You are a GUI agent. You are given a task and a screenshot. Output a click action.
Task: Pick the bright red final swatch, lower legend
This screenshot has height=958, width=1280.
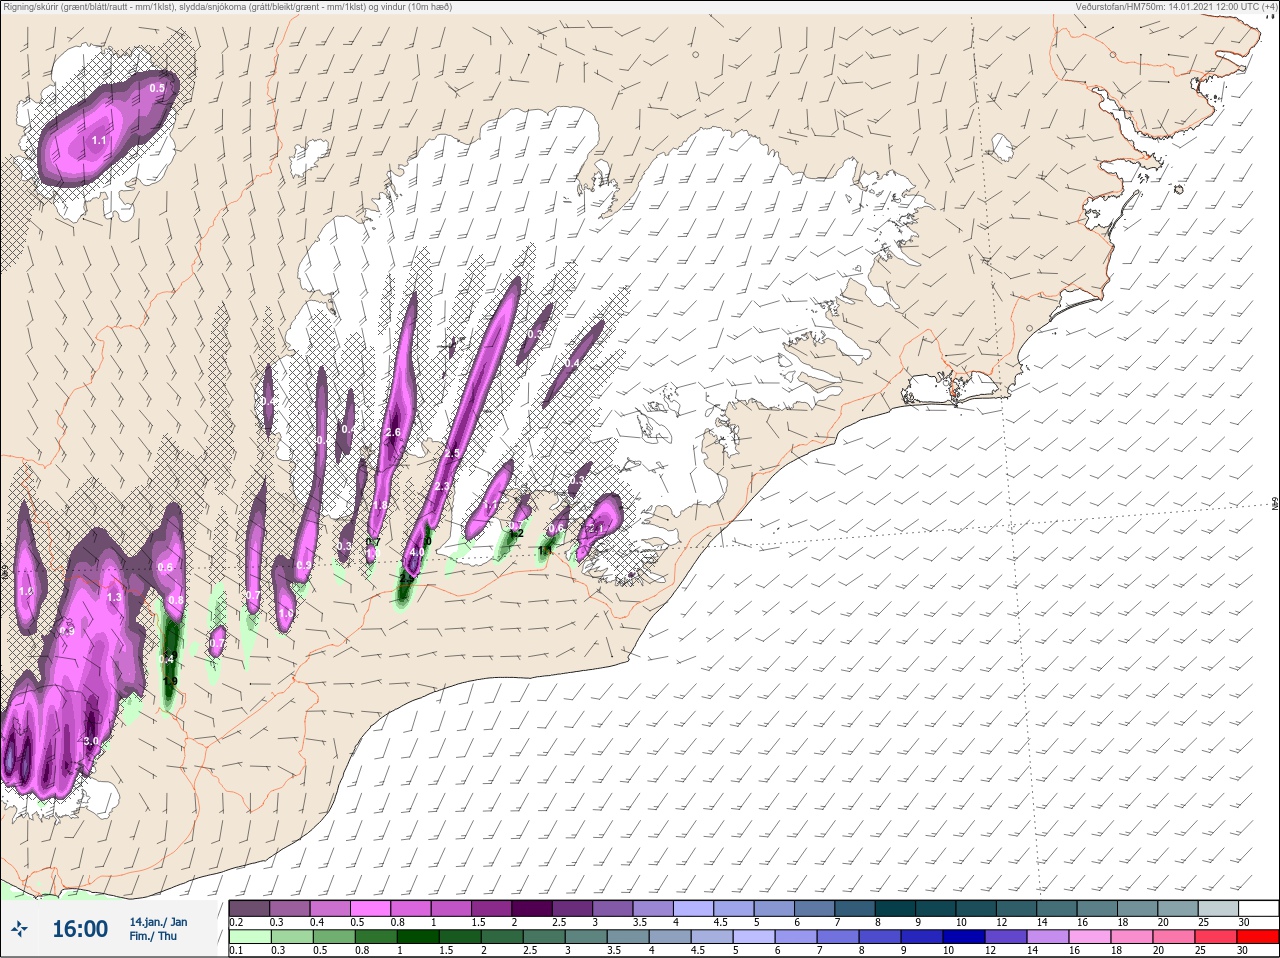1258,938
